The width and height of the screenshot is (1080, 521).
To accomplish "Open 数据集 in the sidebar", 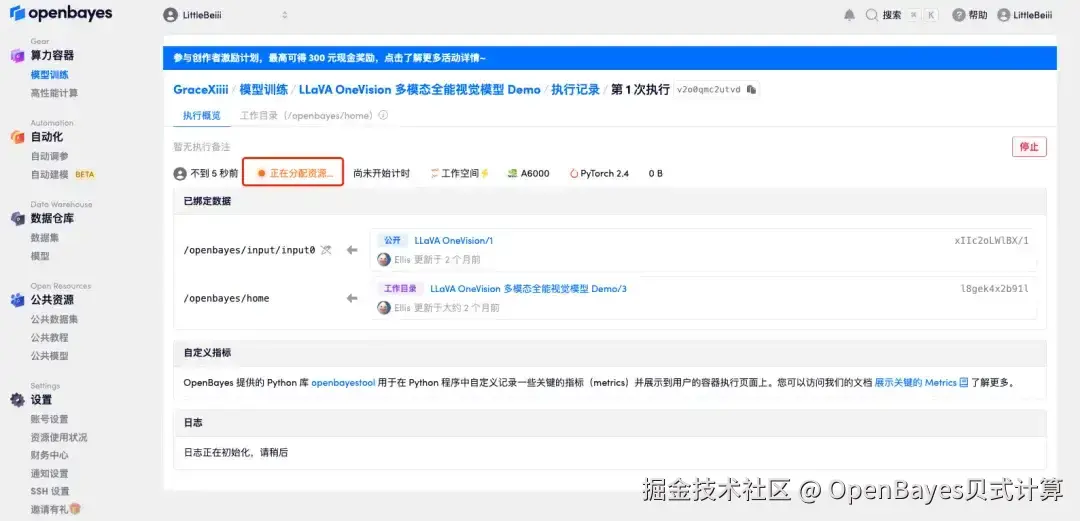I will [x=45, y=238].
